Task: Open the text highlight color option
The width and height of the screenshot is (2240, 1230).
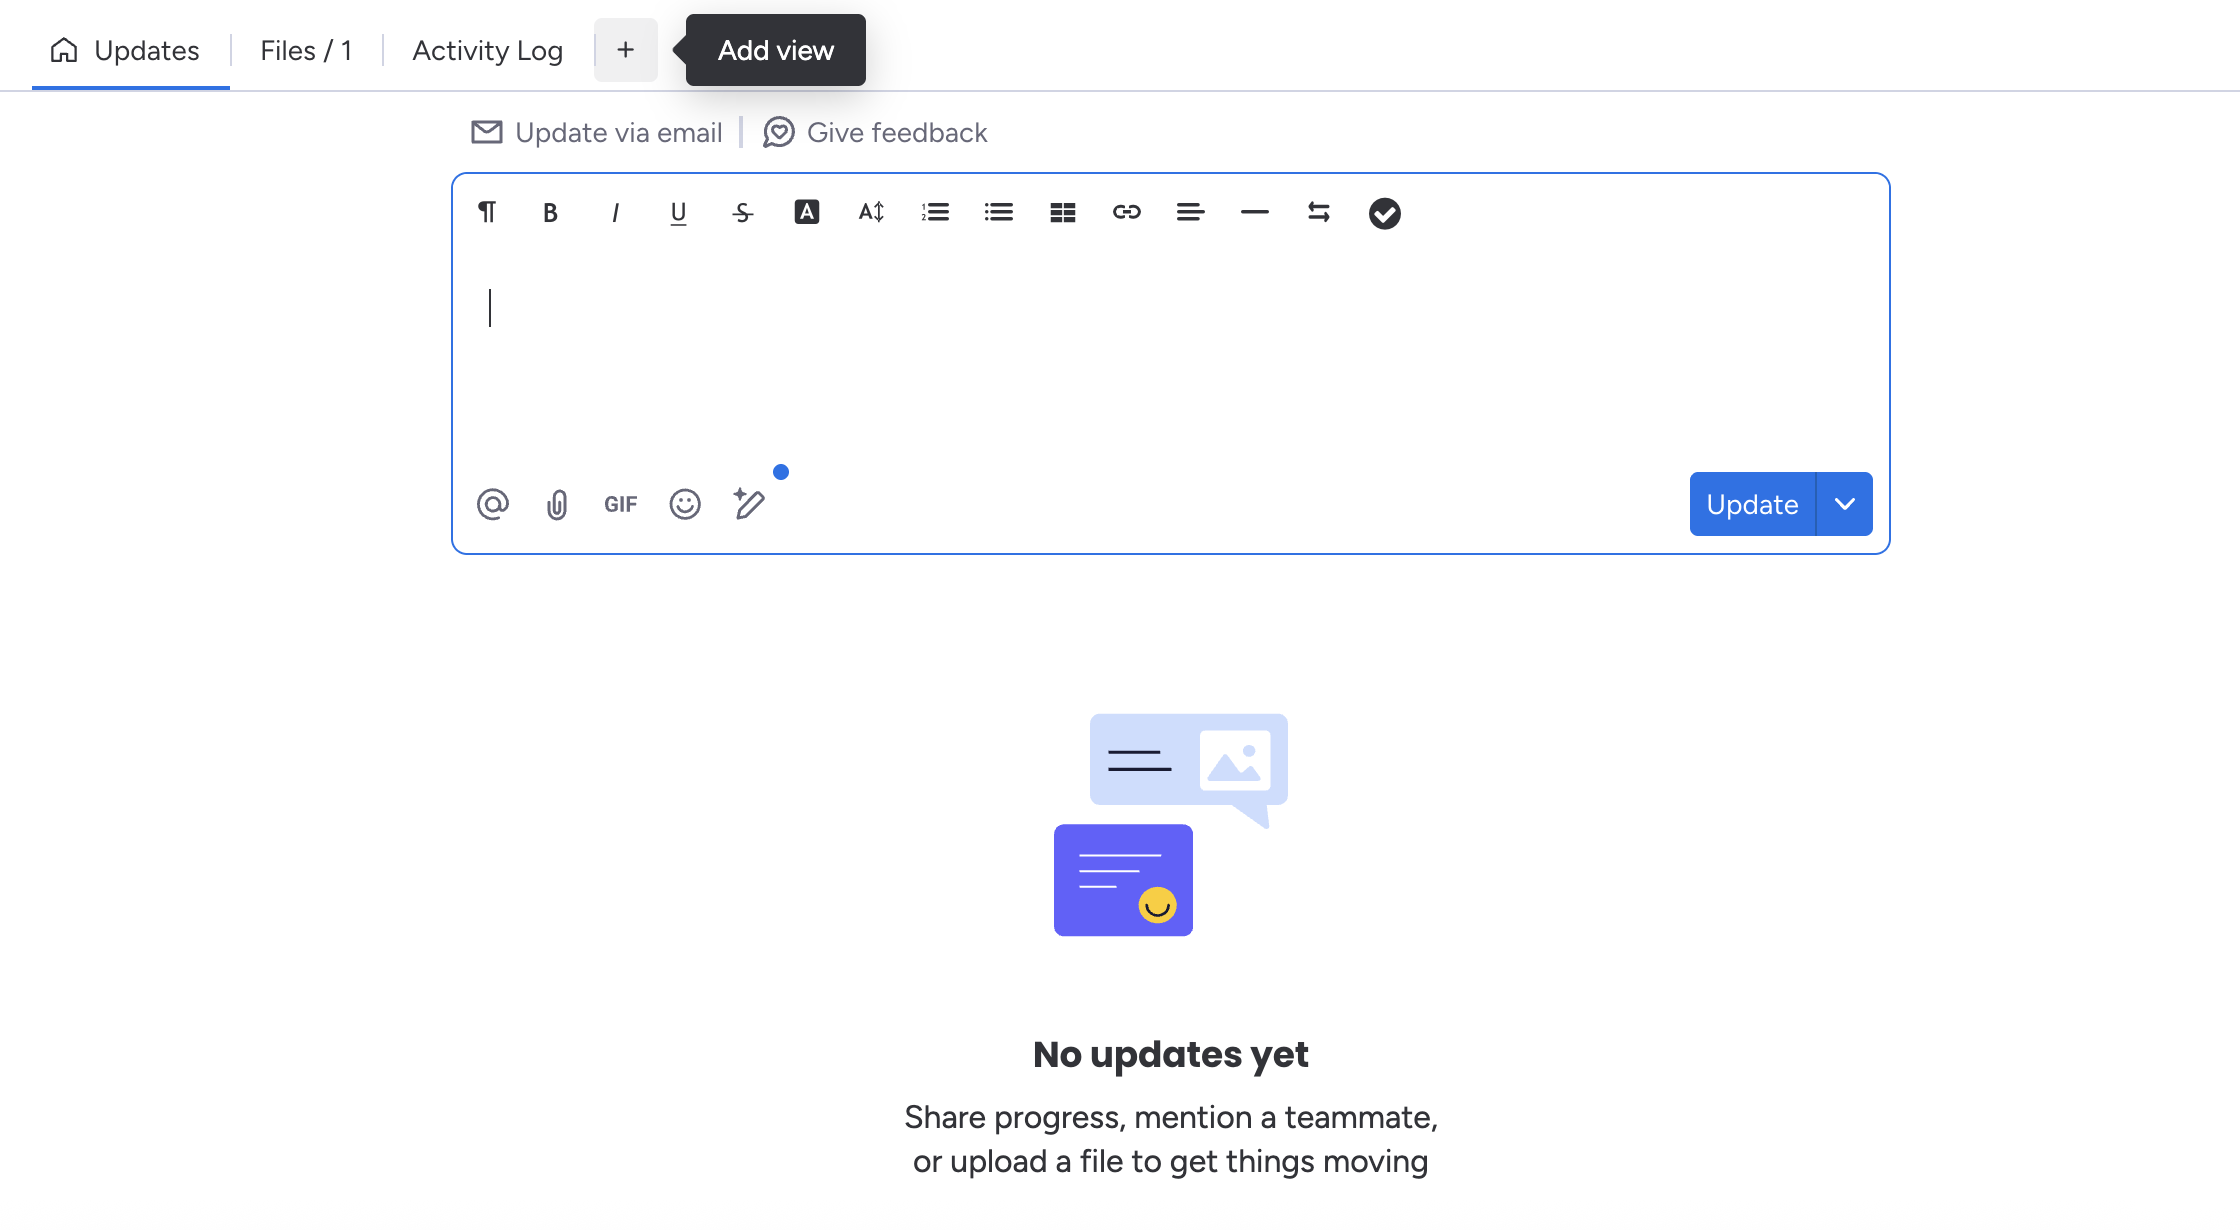Action: point(807,212)
